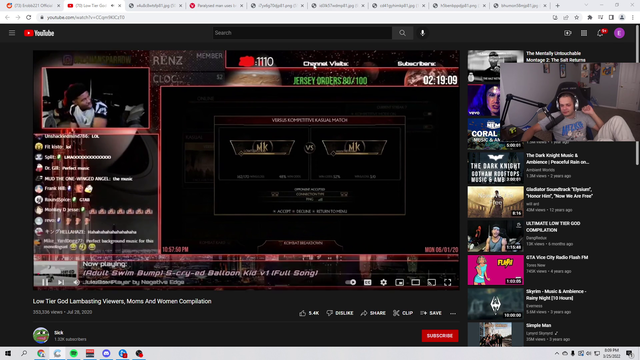The width and height of the screenshot is (640, 360).
Task: Open the YouTube apps grid icon
Action: tap(584, 33)
